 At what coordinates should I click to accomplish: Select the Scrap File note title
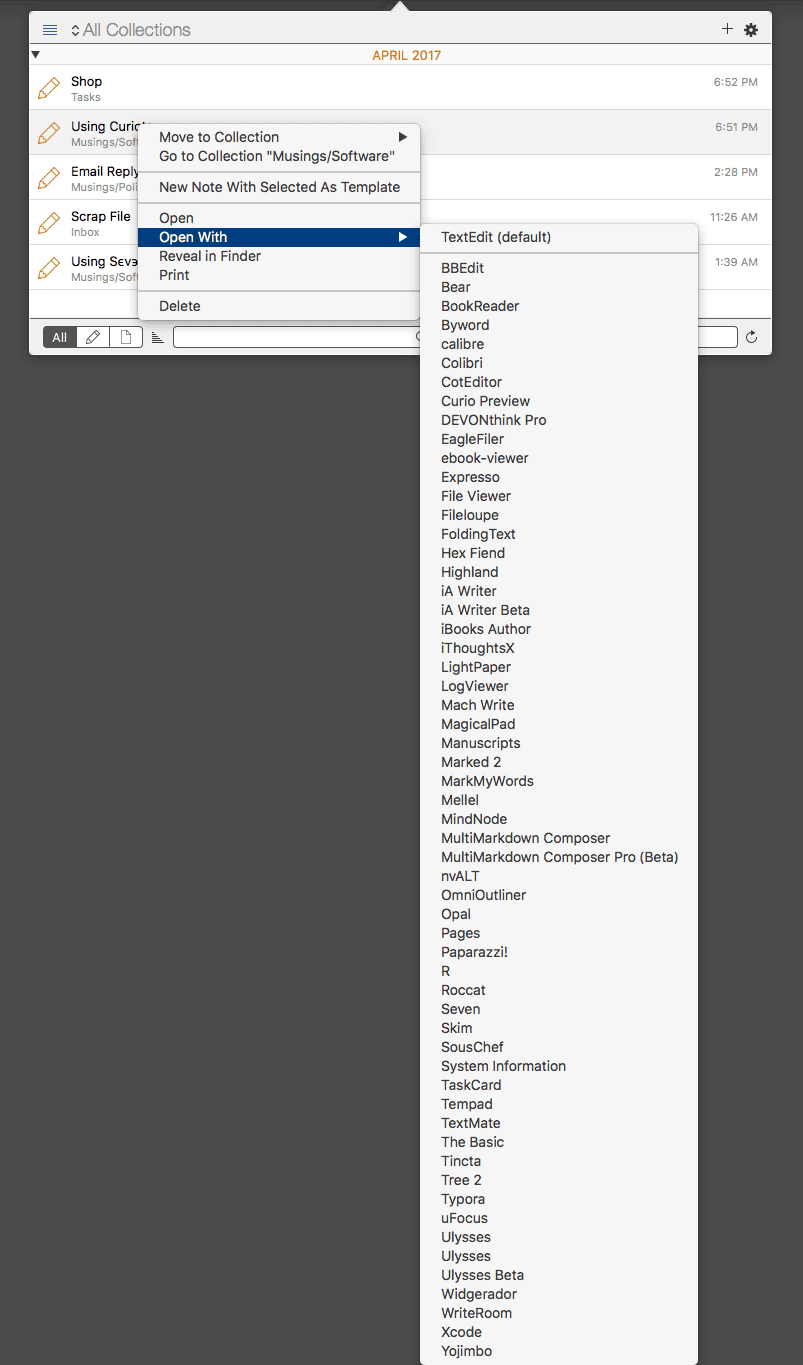coord(101,216)
